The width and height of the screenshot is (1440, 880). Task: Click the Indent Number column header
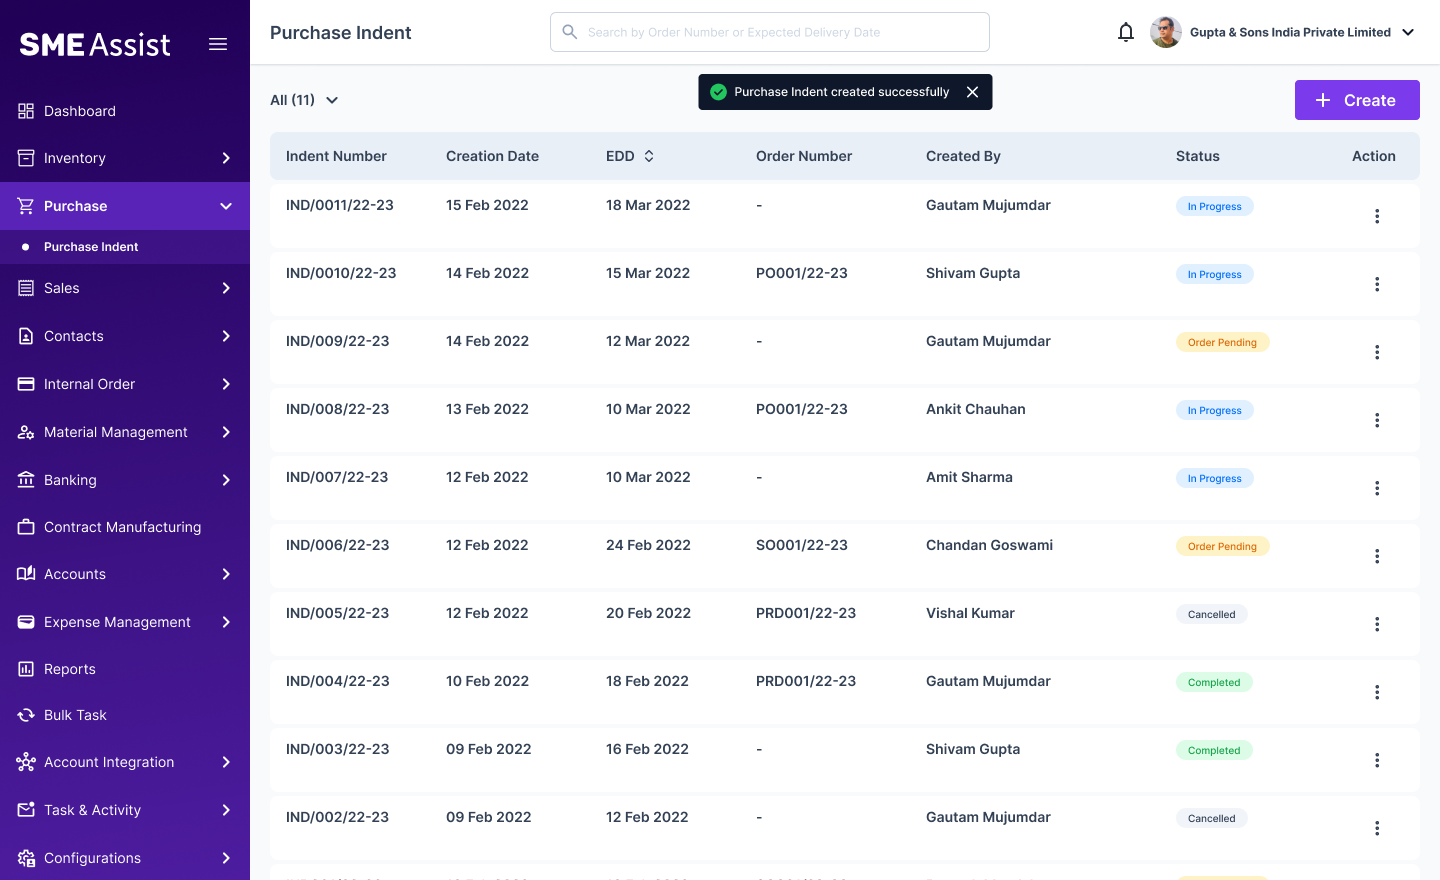[336, 156]
